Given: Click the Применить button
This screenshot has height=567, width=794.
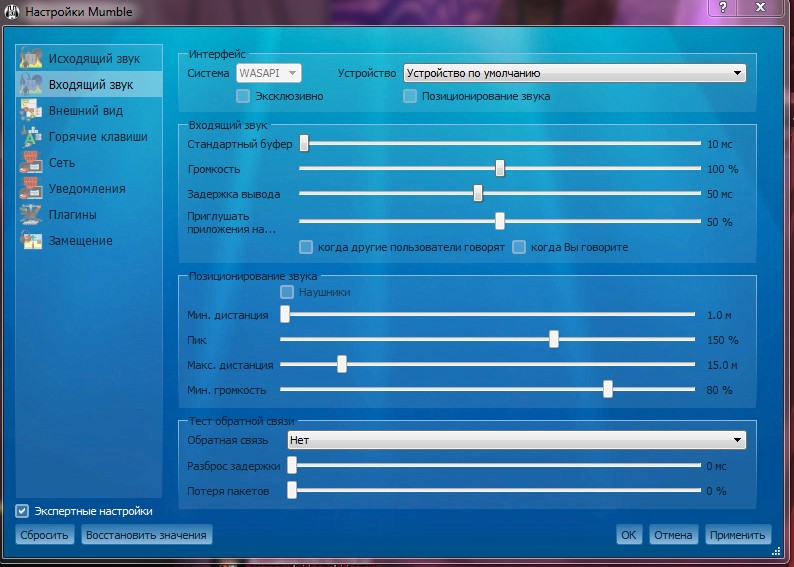Looking at the screenshot, I should click(737, 535).
